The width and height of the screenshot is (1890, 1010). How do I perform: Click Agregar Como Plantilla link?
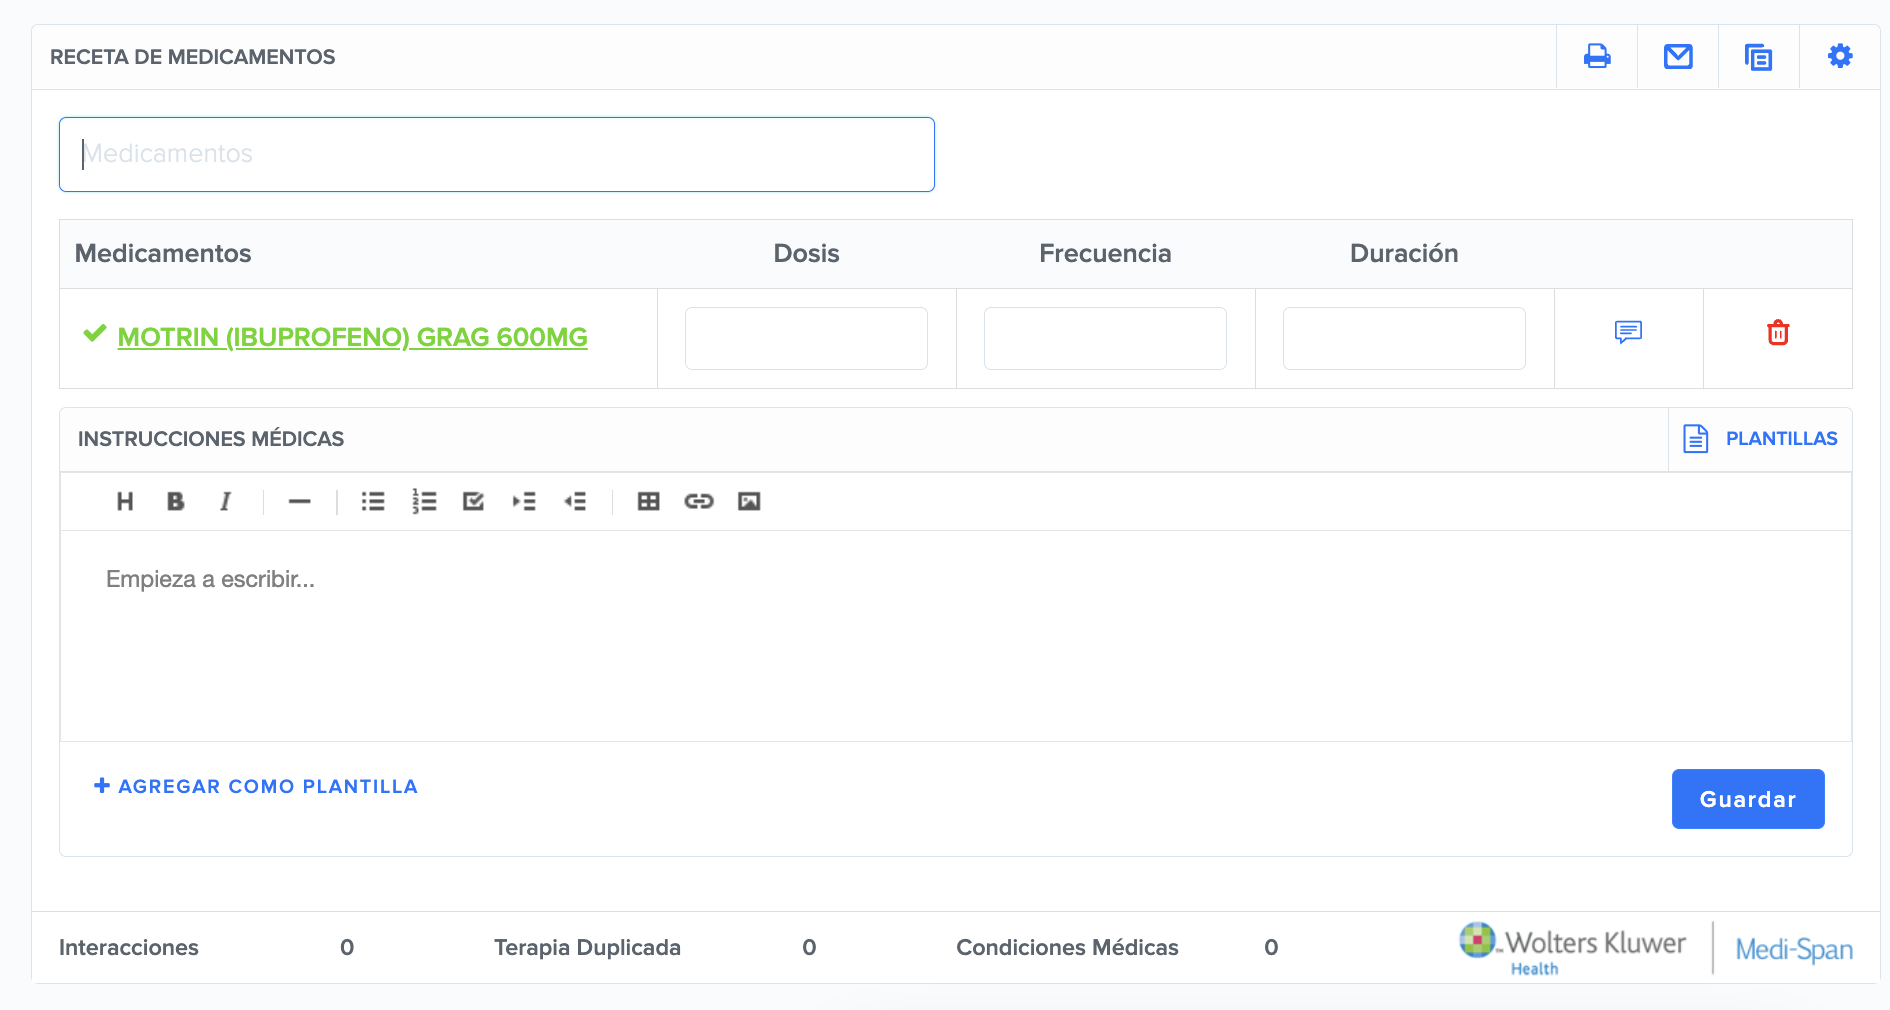pos(255,786)
